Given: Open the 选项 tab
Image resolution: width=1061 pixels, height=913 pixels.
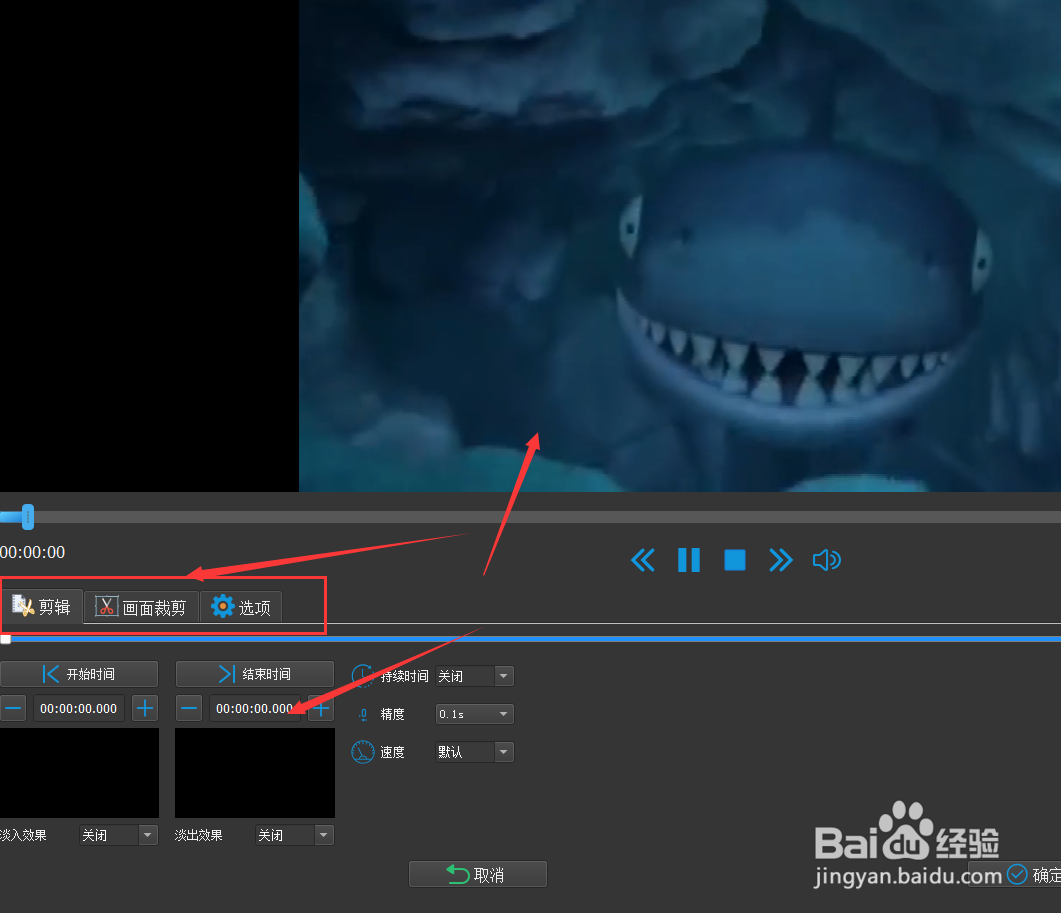Looking at the screenshot, I should (241, 607).
